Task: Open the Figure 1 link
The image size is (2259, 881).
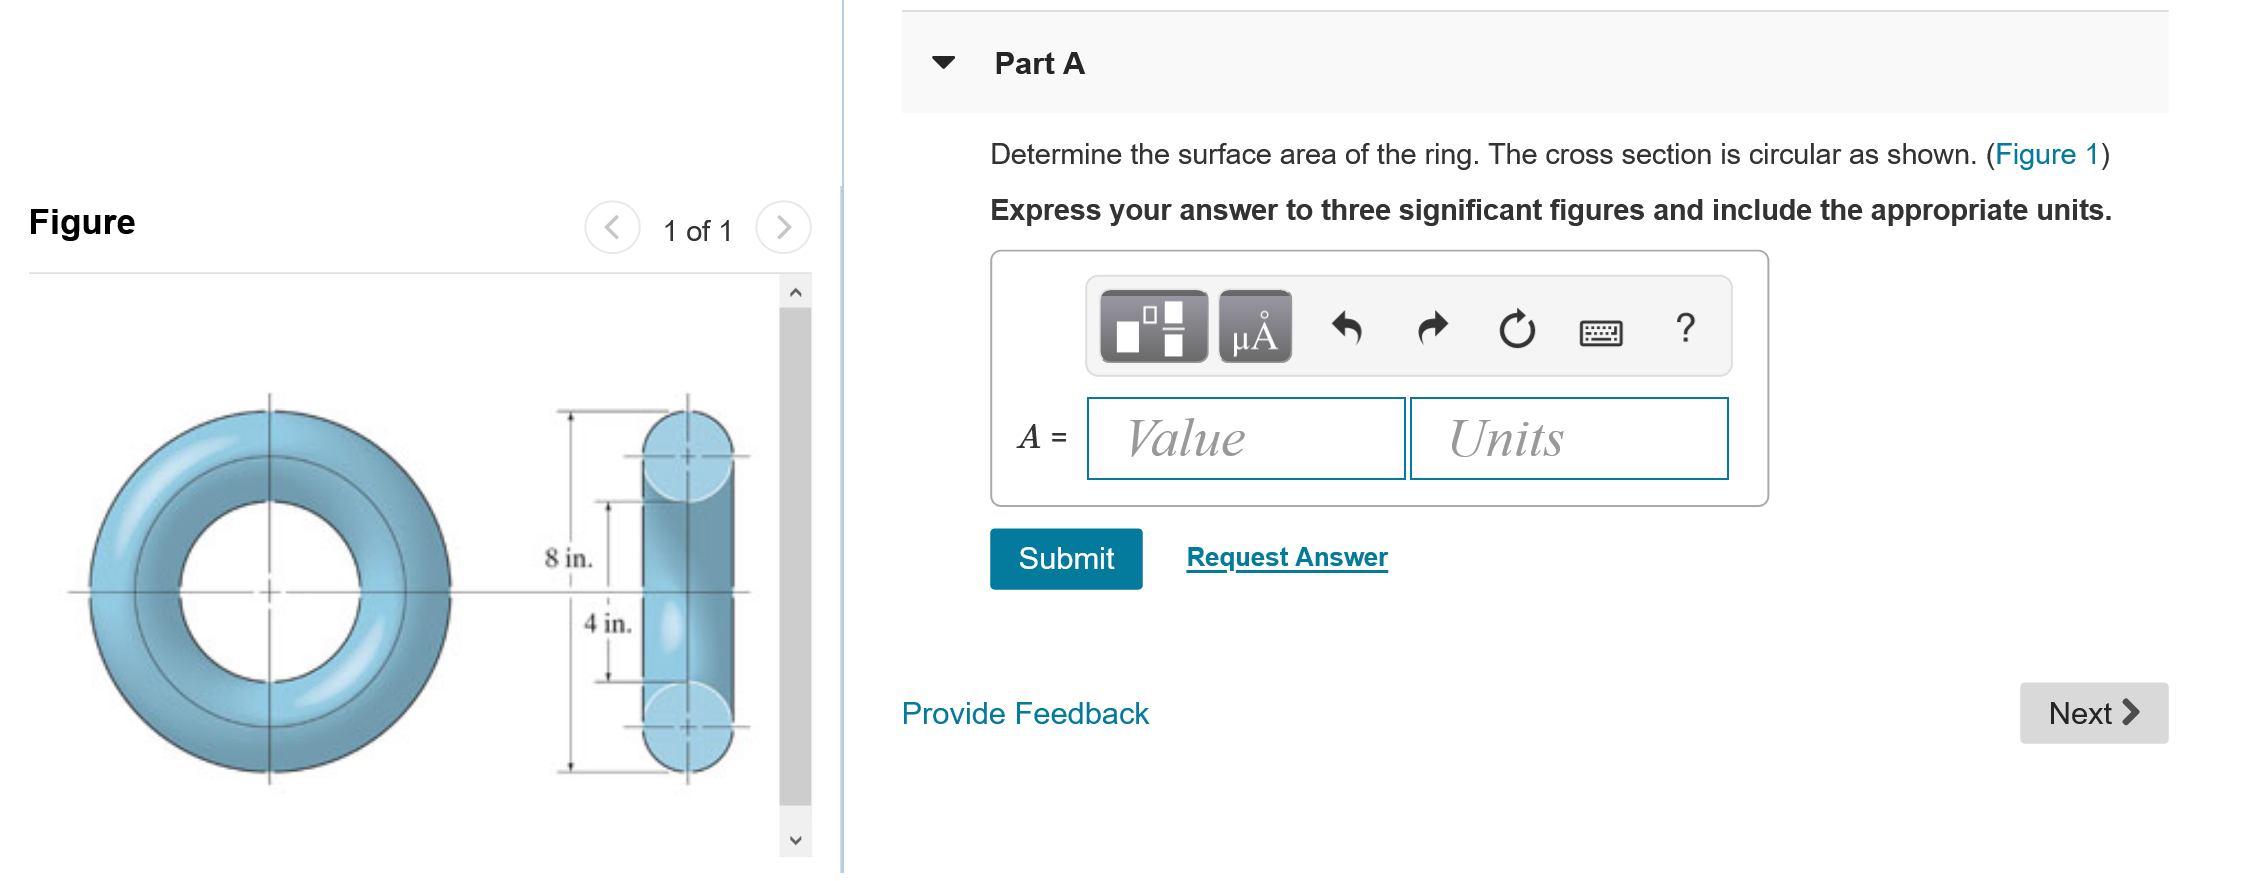Action: coord(2047,154)
